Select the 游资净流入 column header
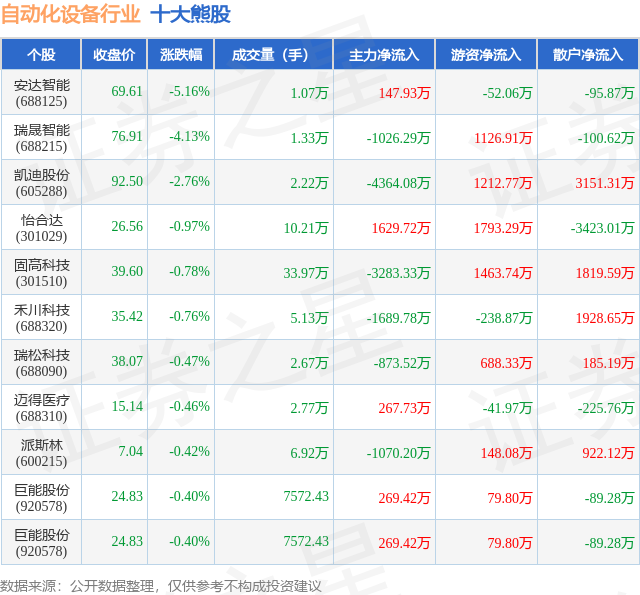The height and width of the screenshot is (595, 640). [x=486, y=55]
